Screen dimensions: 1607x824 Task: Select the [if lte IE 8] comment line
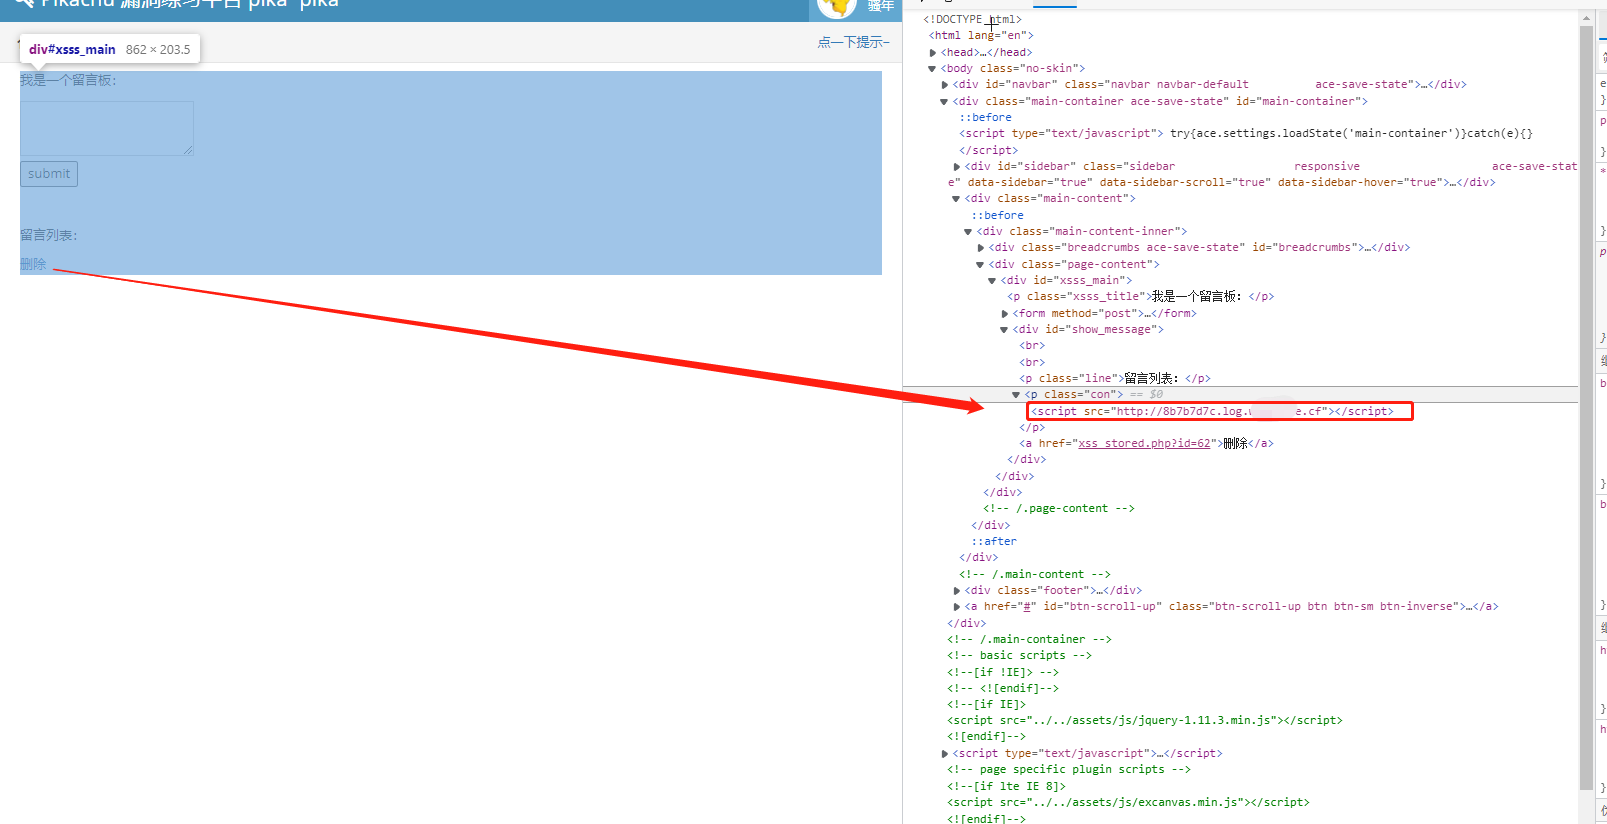click(x=1006, y=786)
